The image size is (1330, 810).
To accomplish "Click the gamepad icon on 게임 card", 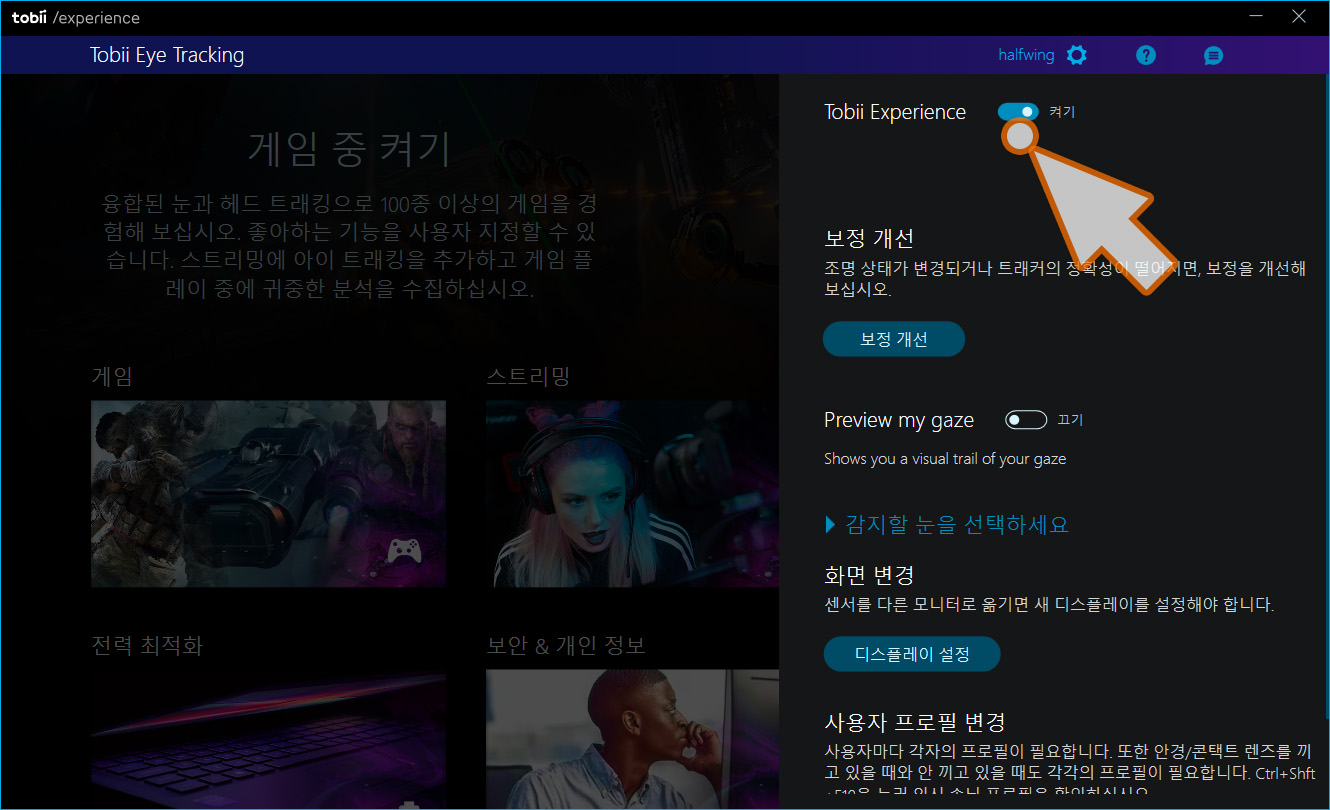I will coord(404,550).
